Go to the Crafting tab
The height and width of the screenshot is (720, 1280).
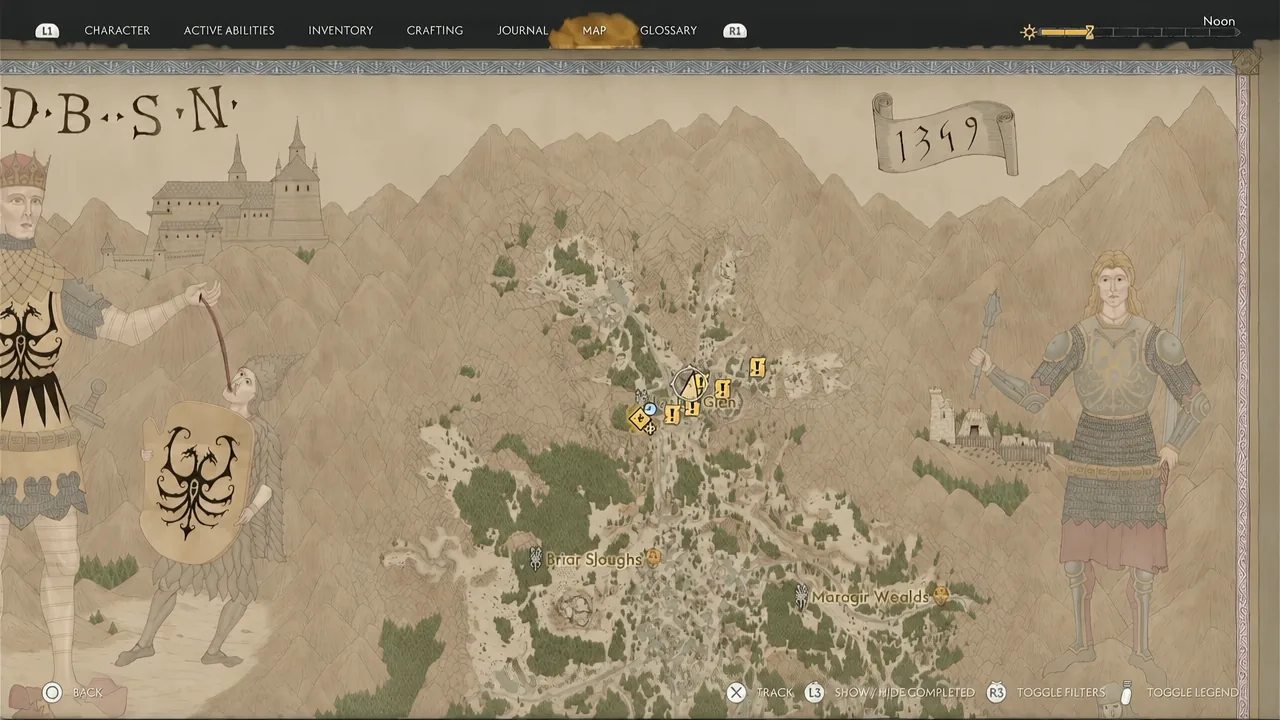point(434,30)
